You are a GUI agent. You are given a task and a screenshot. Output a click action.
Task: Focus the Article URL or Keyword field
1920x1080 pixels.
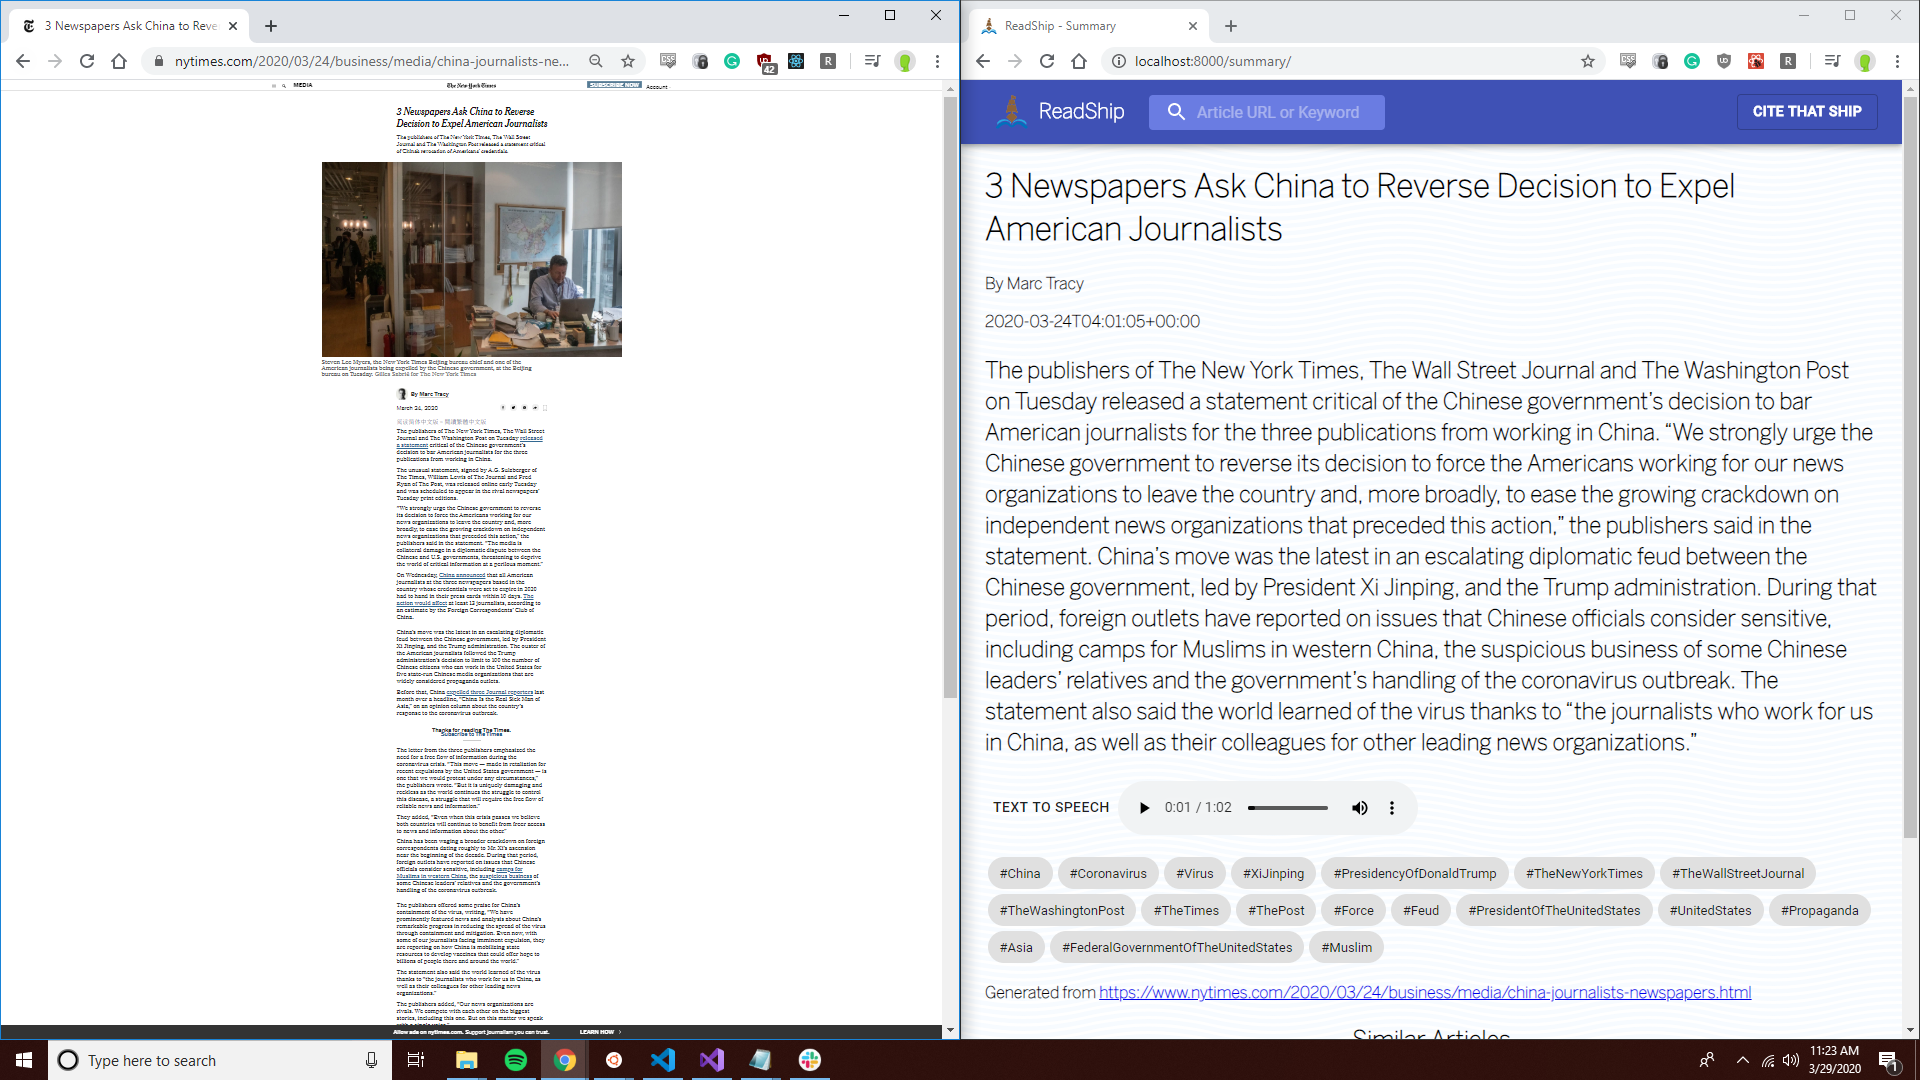(x=1277, y=112)
